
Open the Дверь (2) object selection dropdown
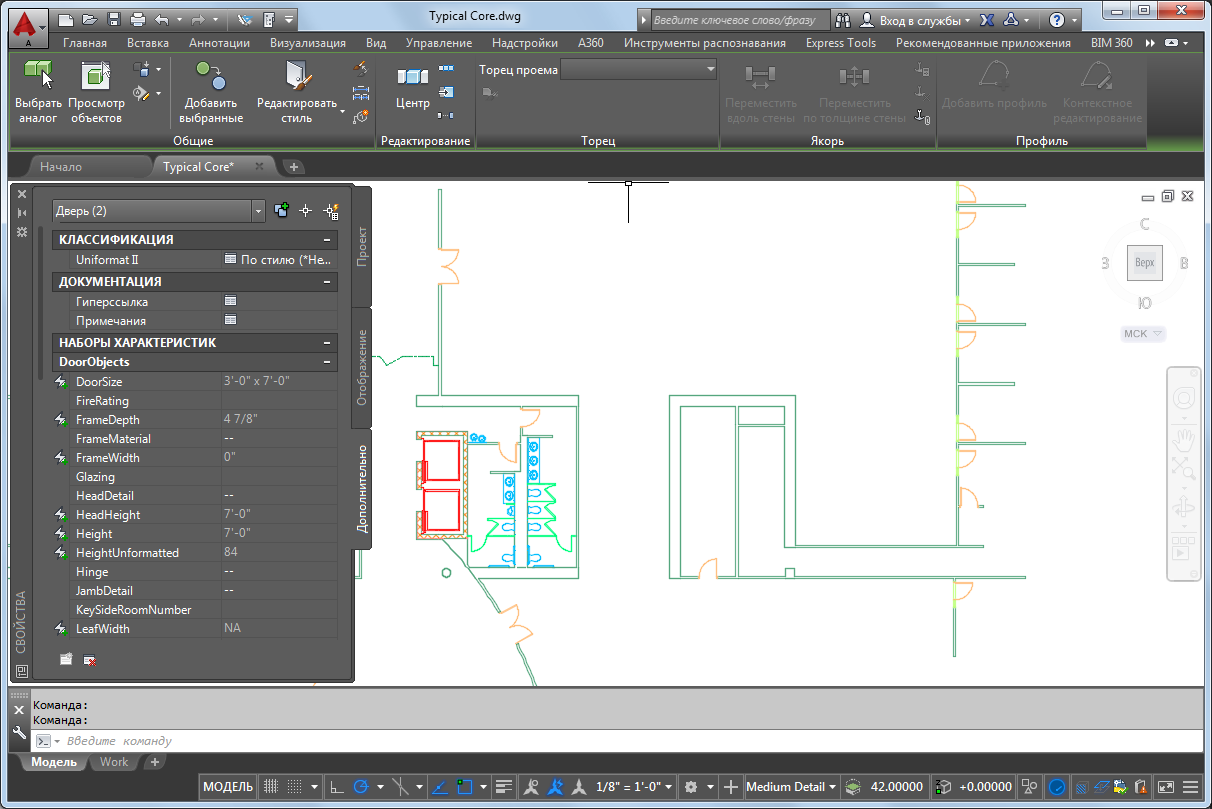(x=259, y=211)
